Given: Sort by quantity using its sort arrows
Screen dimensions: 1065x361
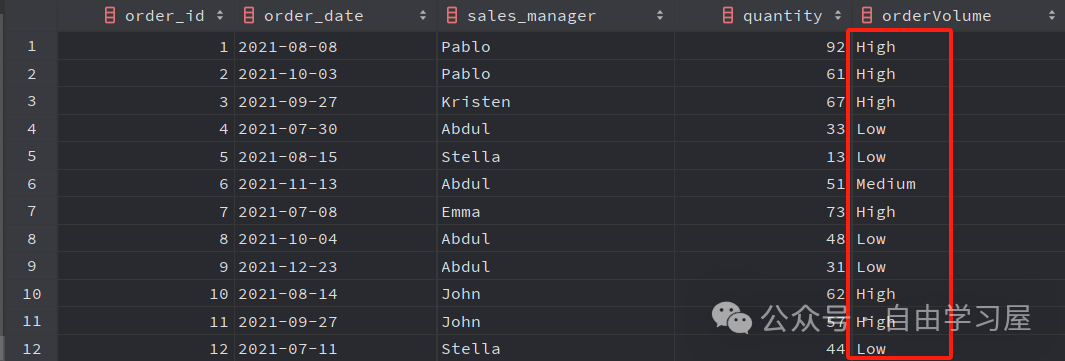Looking at the screenshot, I should click(836, 16).
